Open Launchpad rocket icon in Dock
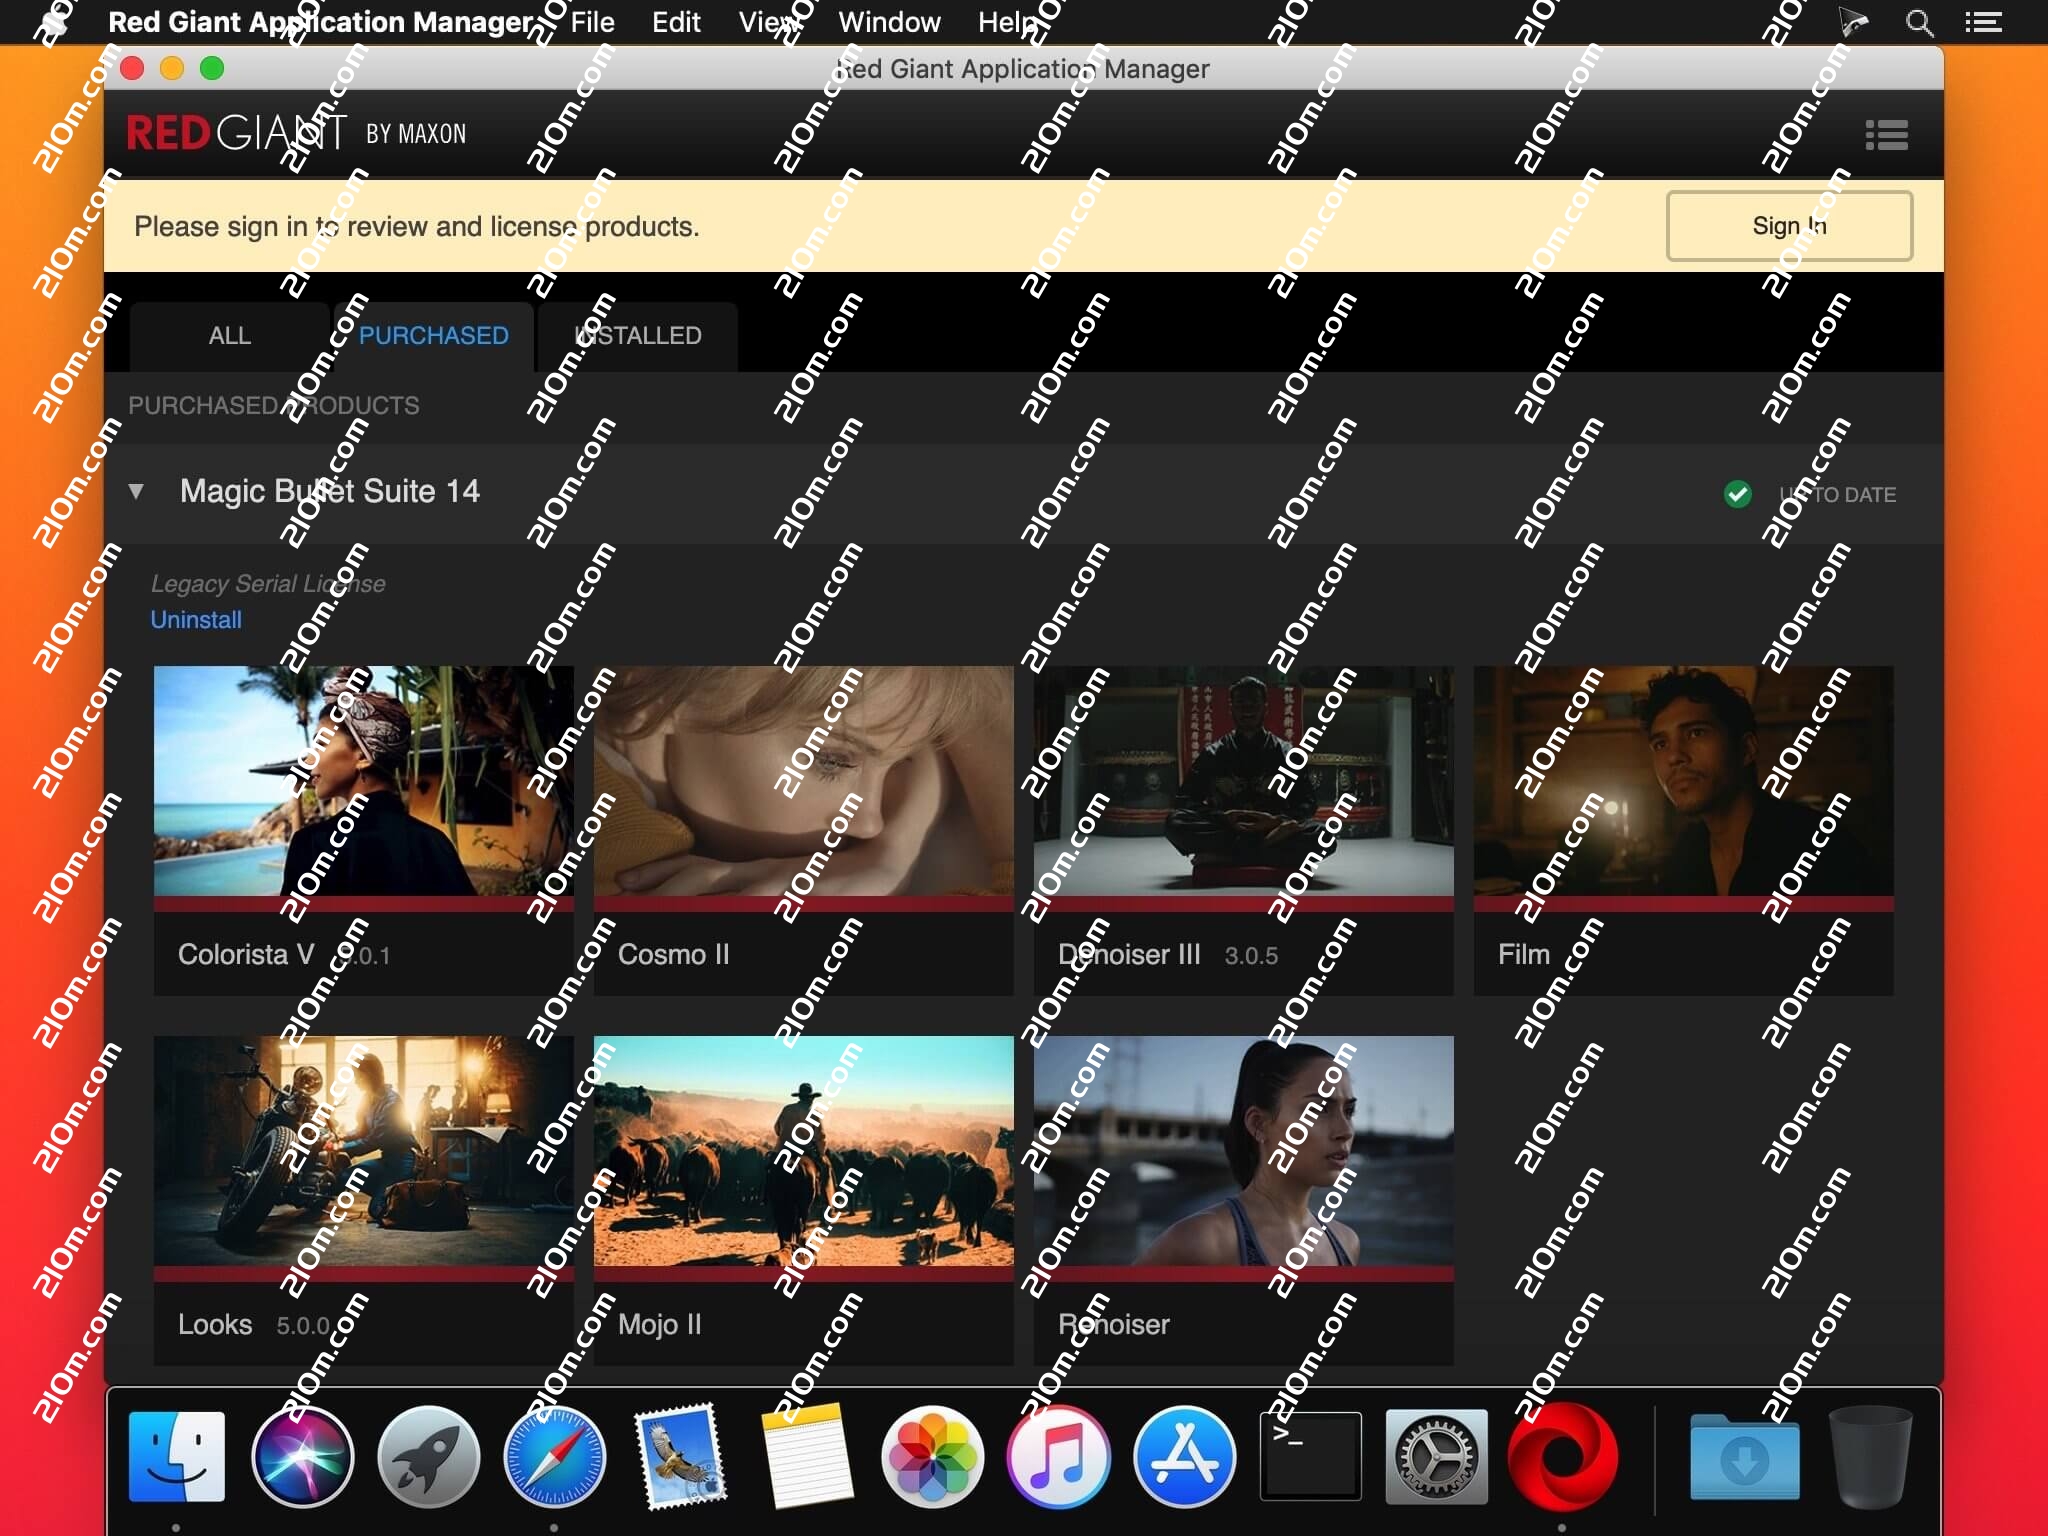Image resolution: width=2048 pixels, height=1536 pixels. click(x=428, y=1456)
